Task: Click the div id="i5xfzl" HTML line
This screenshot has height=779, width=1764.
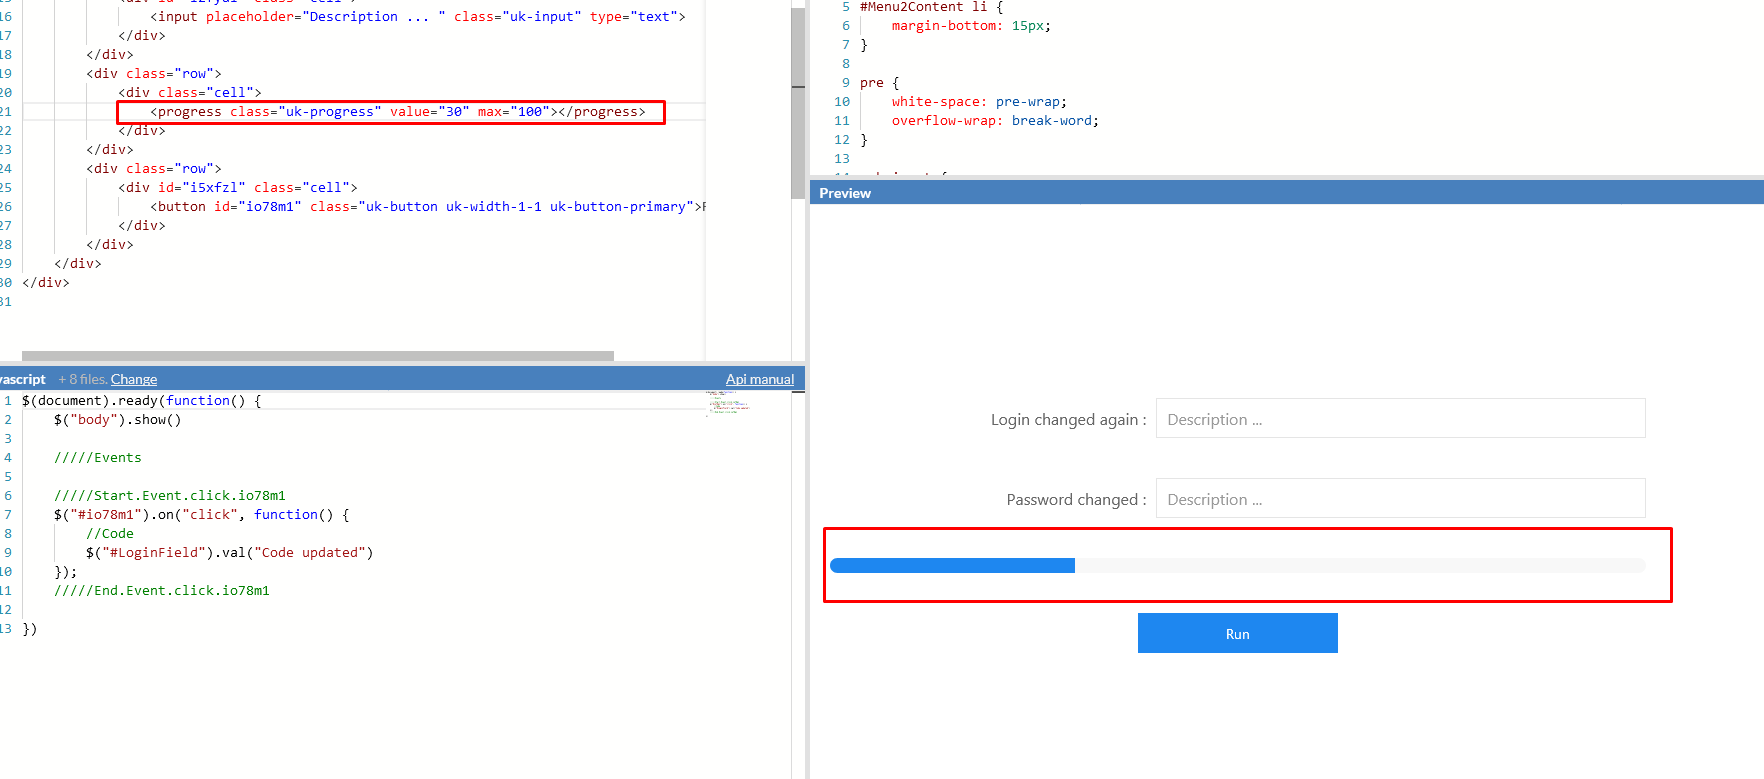Action: coord(237,188)
